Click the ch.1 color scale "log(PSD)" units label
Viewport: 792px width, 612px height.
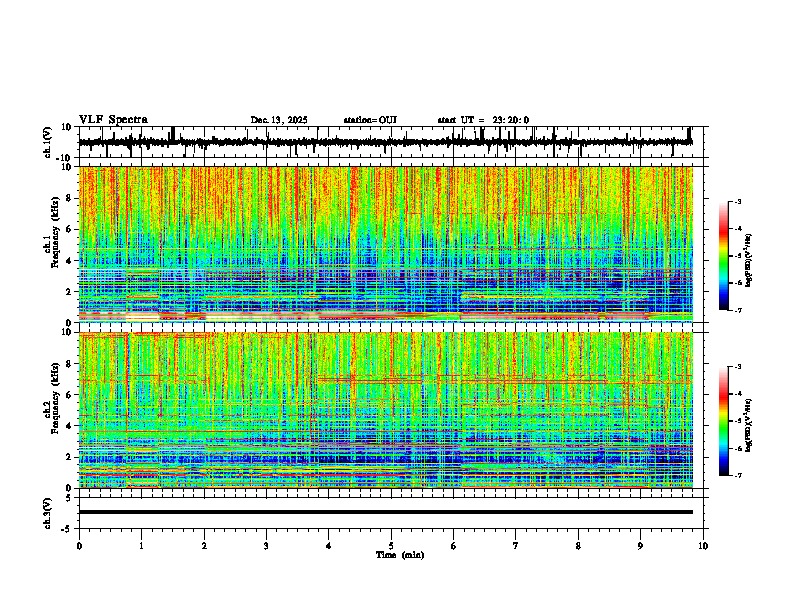tap(749, 261)
